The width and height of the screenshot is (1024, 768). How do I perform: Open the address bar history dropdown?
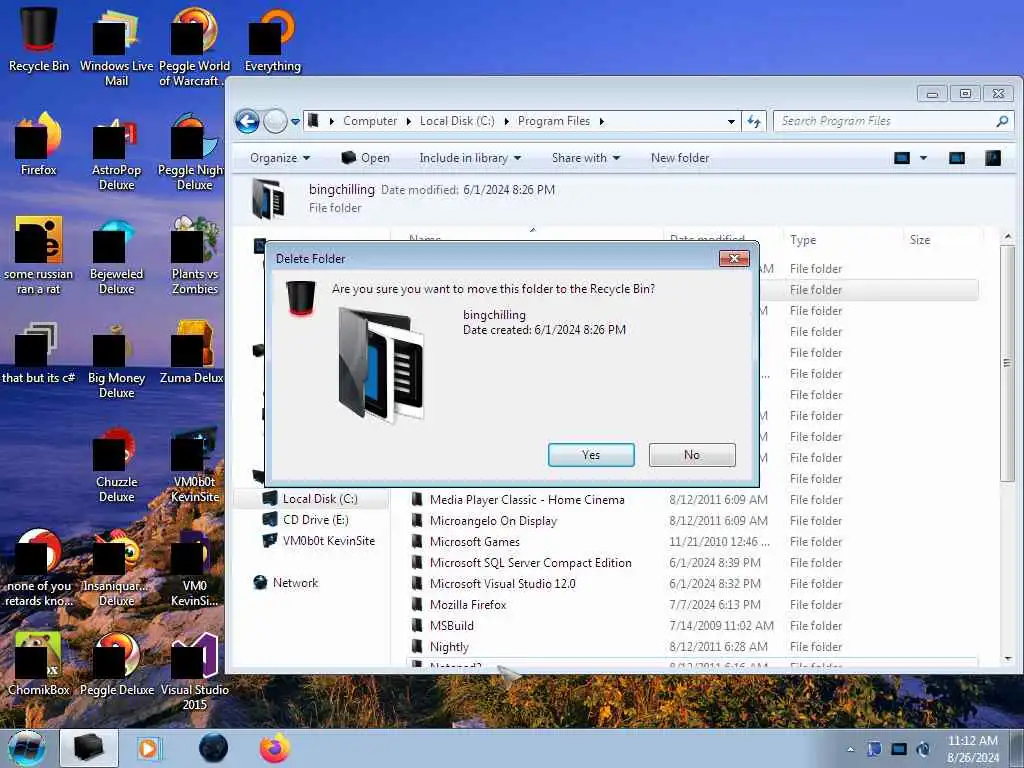(731, 121)
